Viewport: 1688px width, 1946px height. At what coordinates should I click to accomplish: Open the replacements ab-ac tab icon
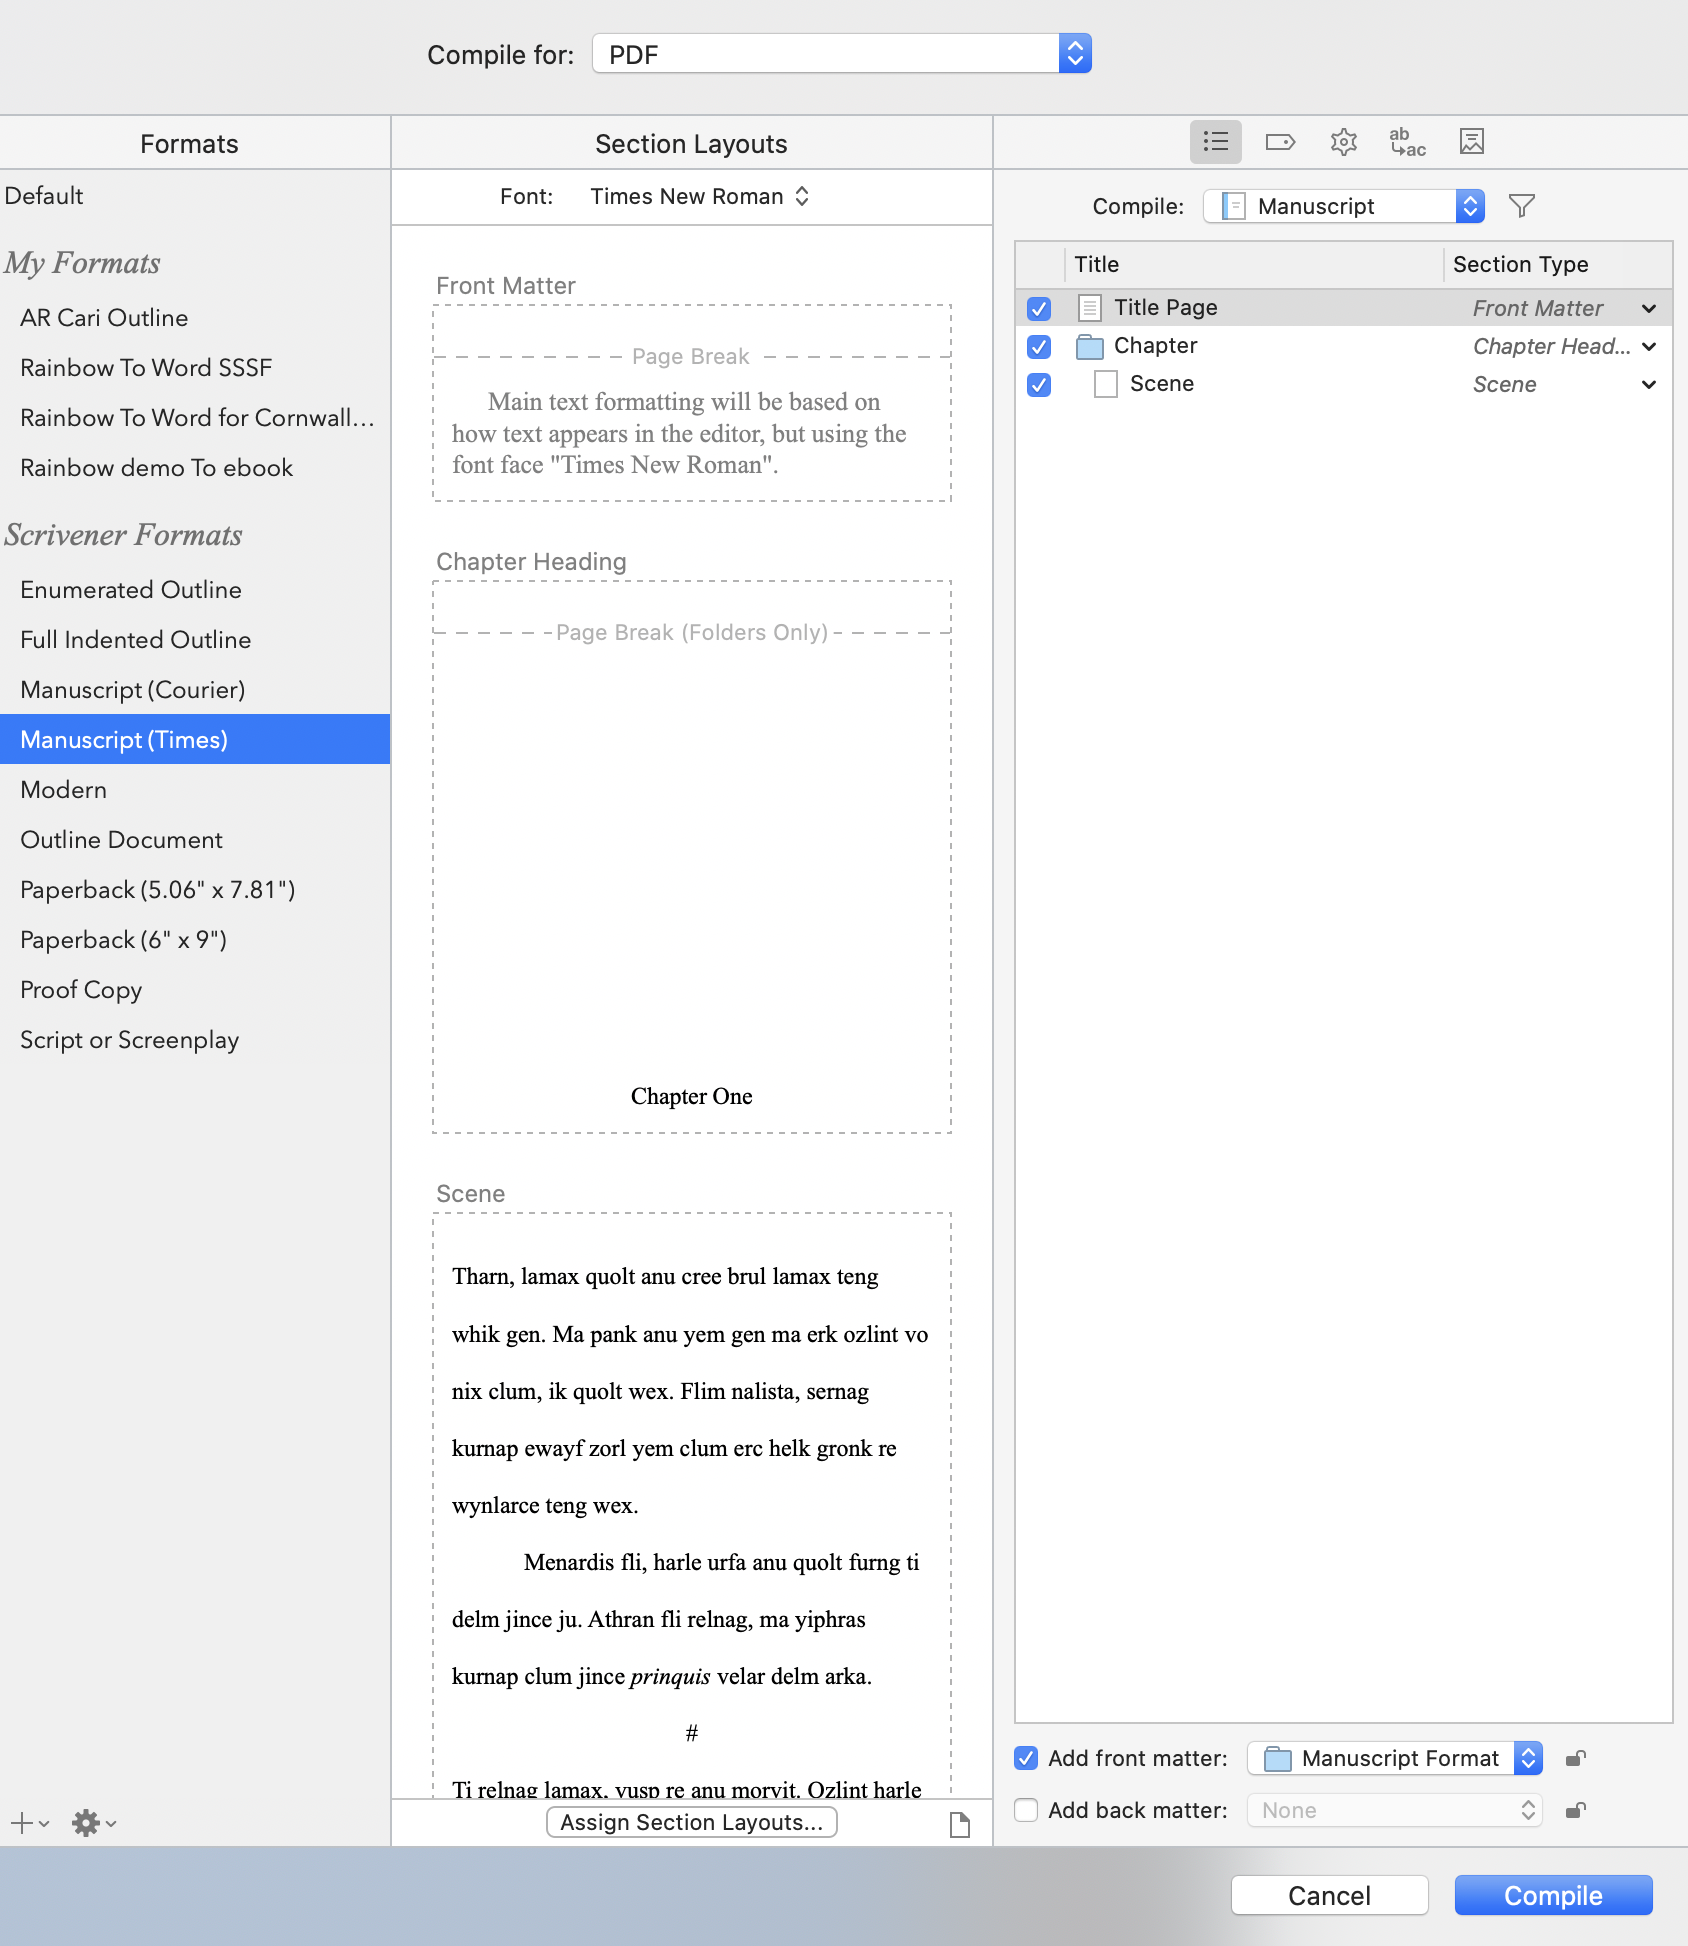pyautogui.click(x=1407, y=142)
